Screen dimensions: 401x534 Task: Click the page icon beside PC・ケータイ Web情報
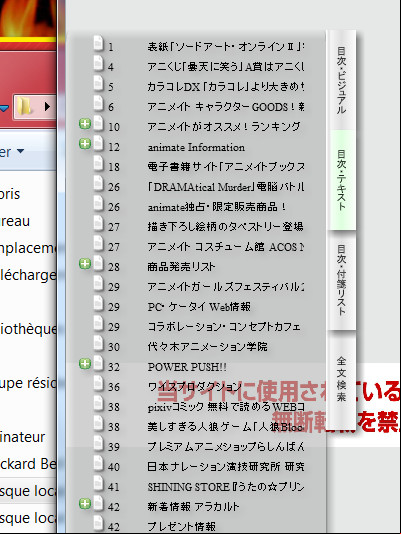tap(98, 303)
